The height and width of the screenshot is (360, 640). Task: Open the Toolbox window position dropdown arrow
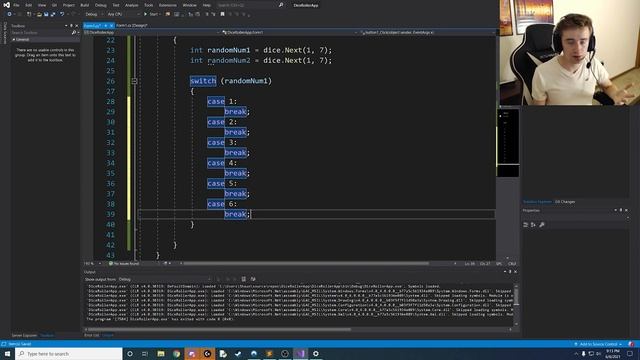66,26
